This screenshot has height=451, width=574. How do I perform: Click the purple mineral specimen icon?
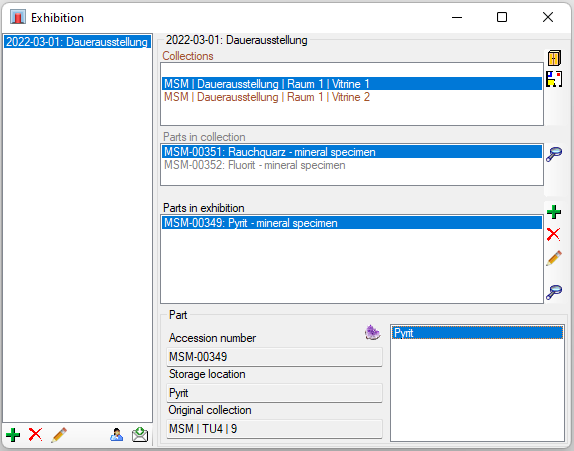[372, 332]
